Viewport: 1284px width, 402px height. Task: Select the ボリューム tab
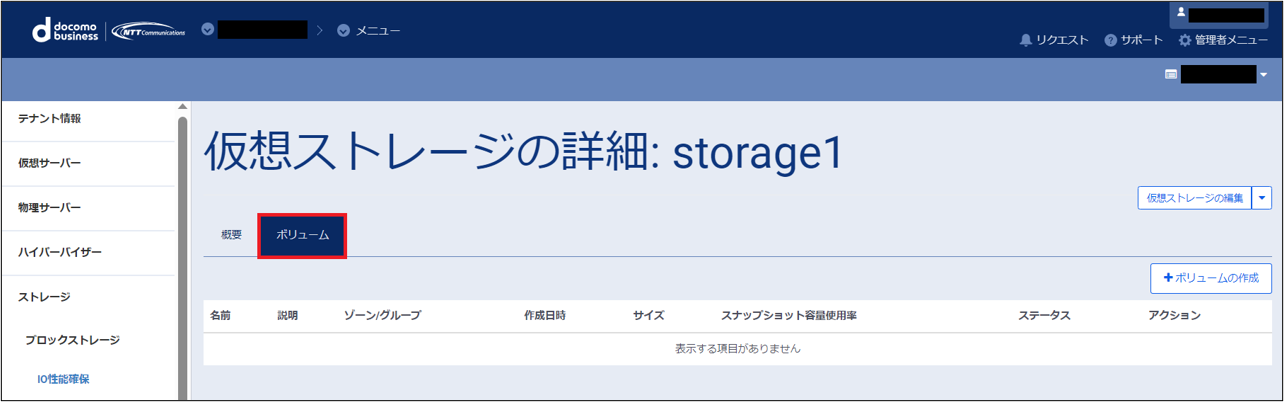[302, 235]
